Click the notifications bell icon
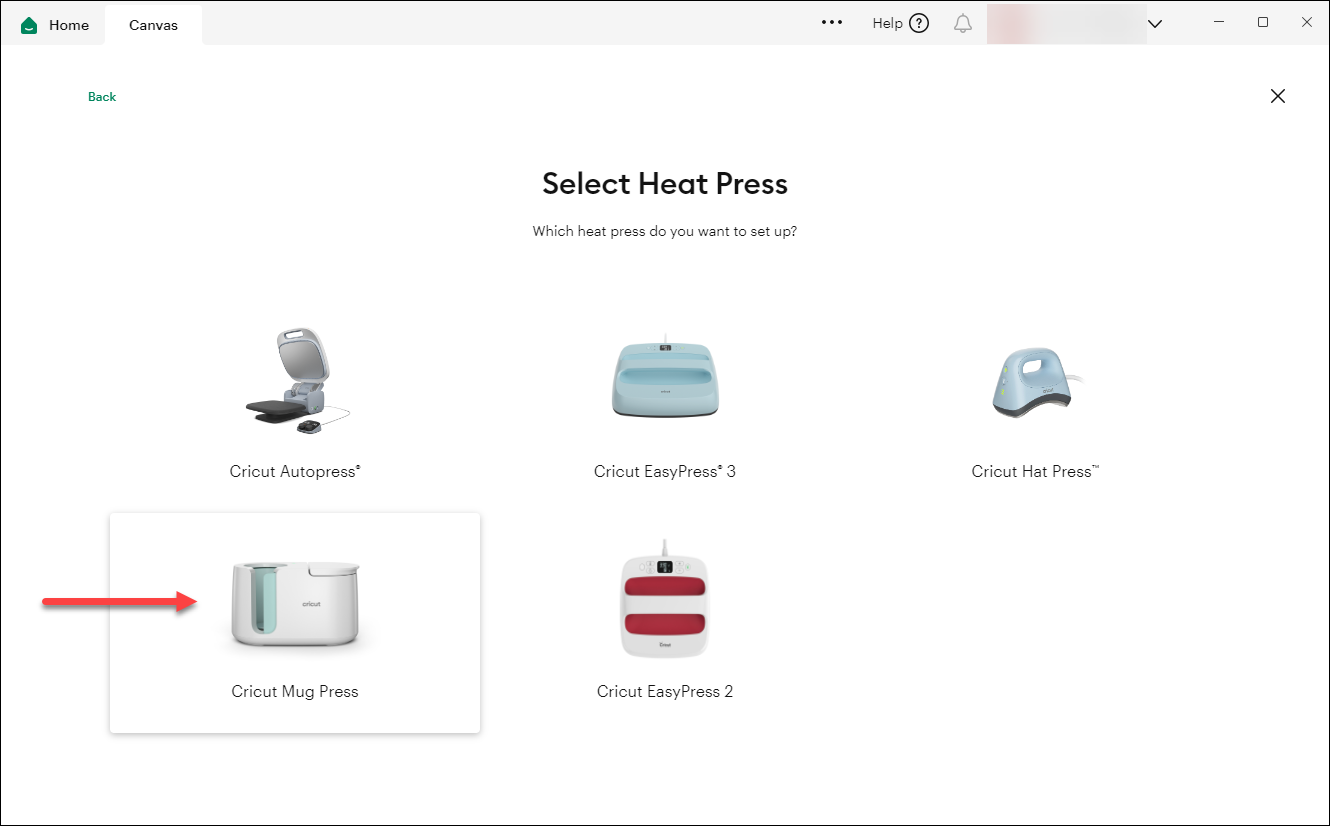 tap(962, 23)
